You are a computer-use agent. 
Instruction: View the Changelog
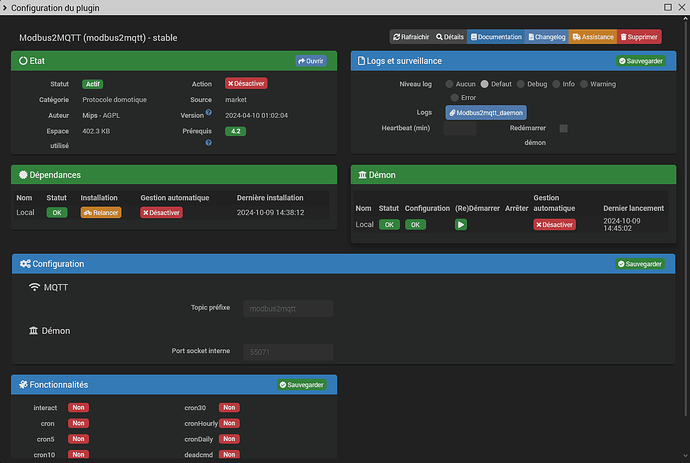click(x=547, y=37)
